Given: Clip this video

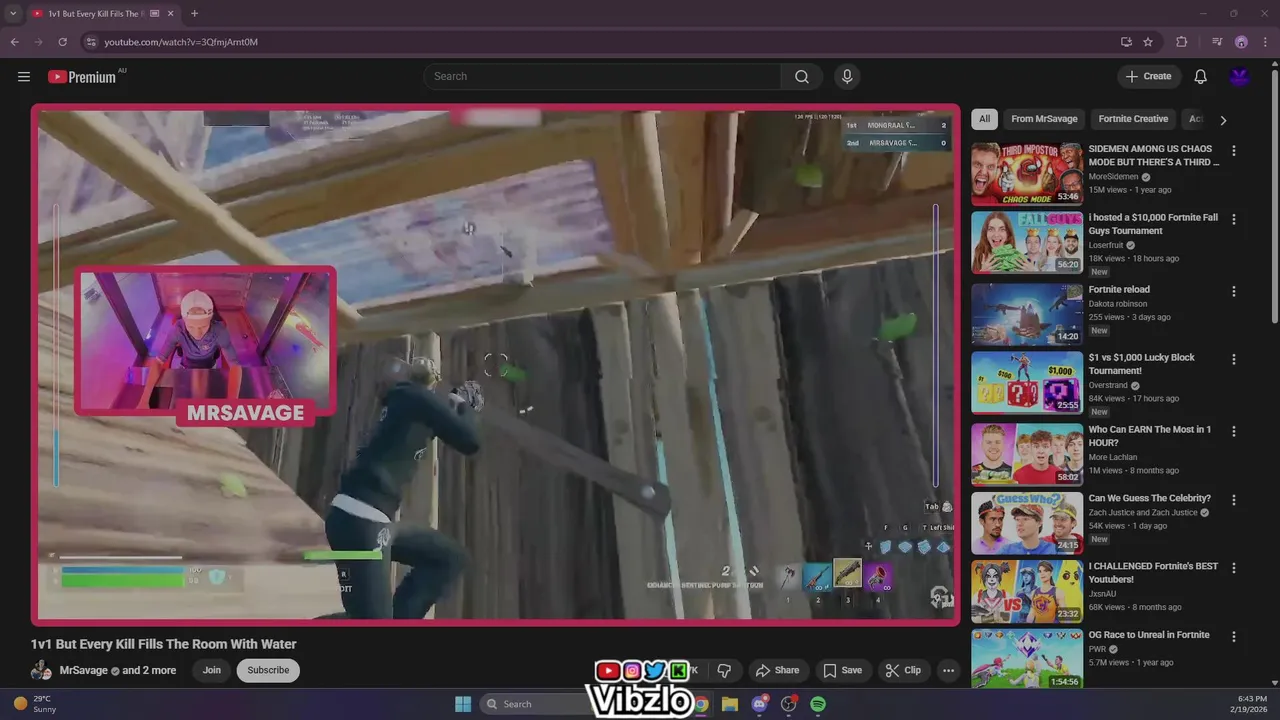Looking at the screenshot, I should click(x=903, y=670).
